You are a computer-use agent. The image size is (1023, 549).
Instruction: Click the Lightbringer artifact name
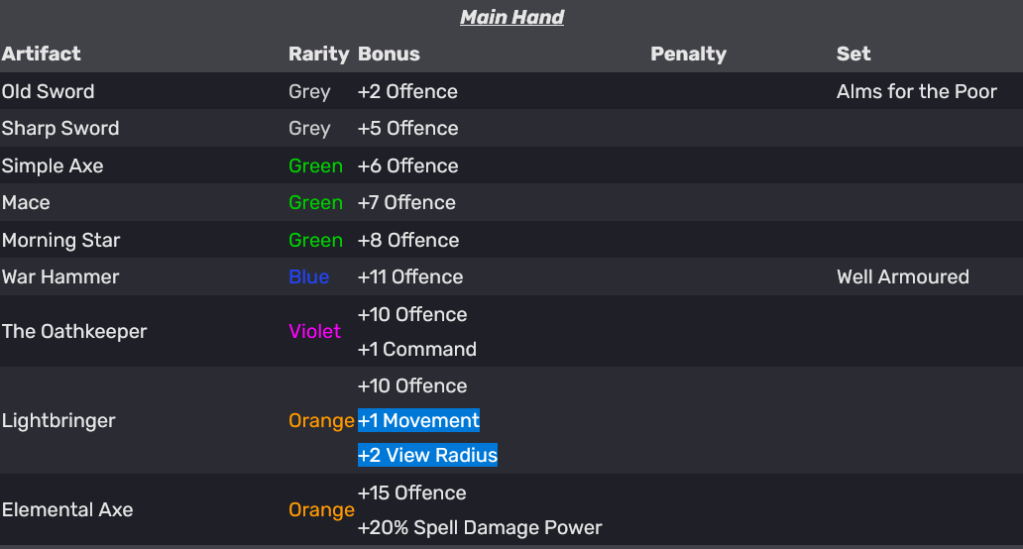pos(58,421)
